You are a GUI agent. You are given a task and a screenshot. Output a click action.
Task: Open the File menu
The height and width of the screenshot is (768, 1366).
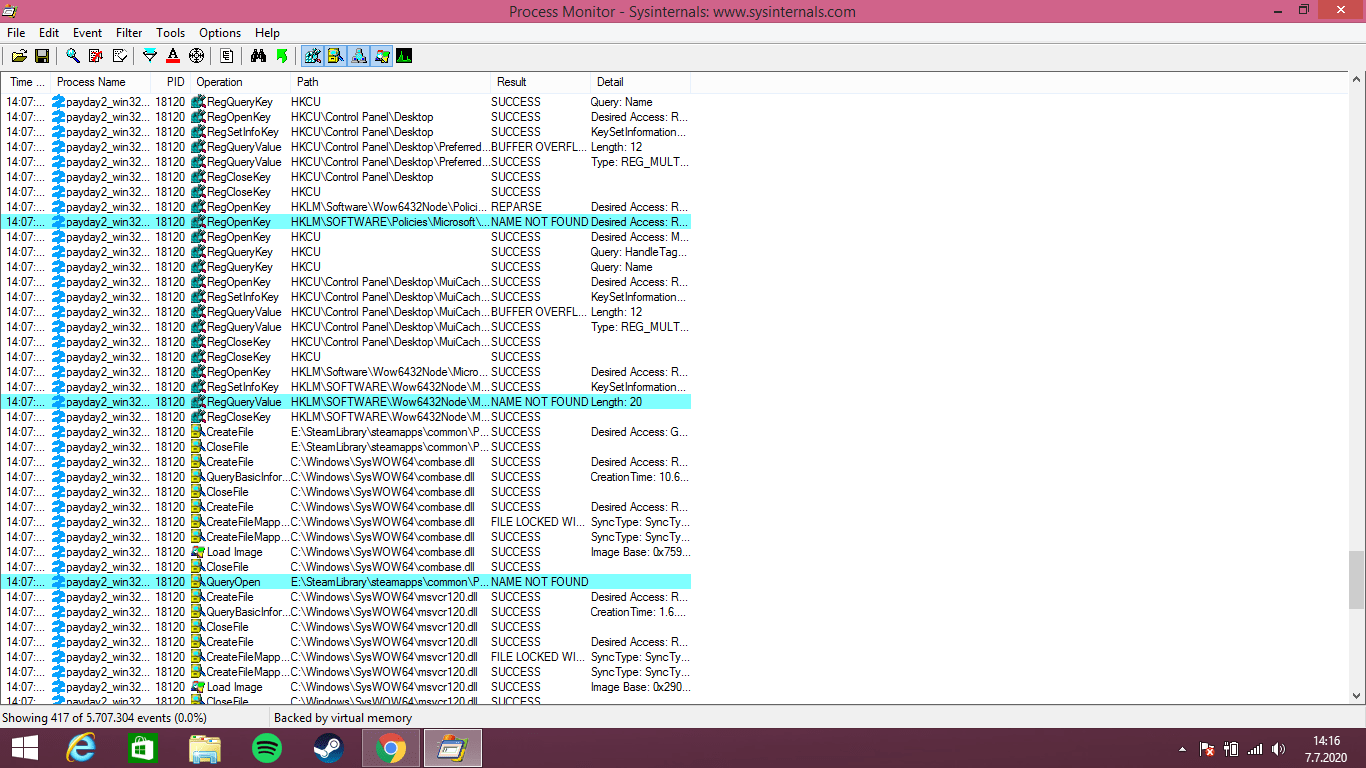point(16,33)
